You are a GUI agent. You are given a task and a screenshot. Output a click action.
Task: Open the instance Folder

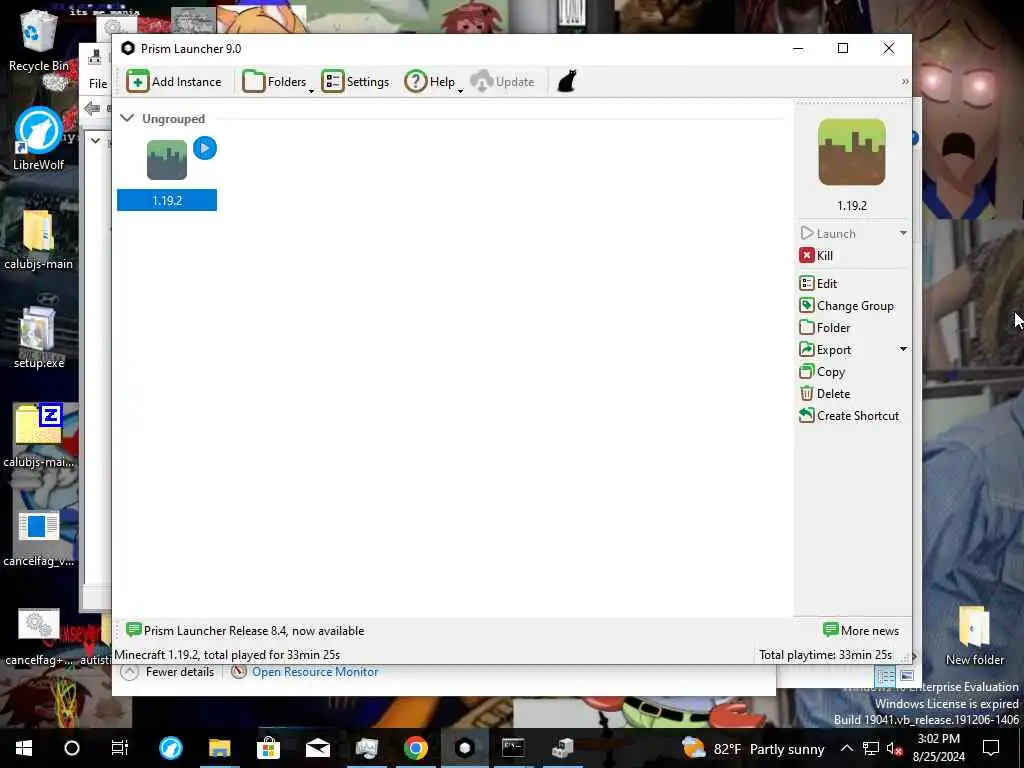tap(825, 328)
